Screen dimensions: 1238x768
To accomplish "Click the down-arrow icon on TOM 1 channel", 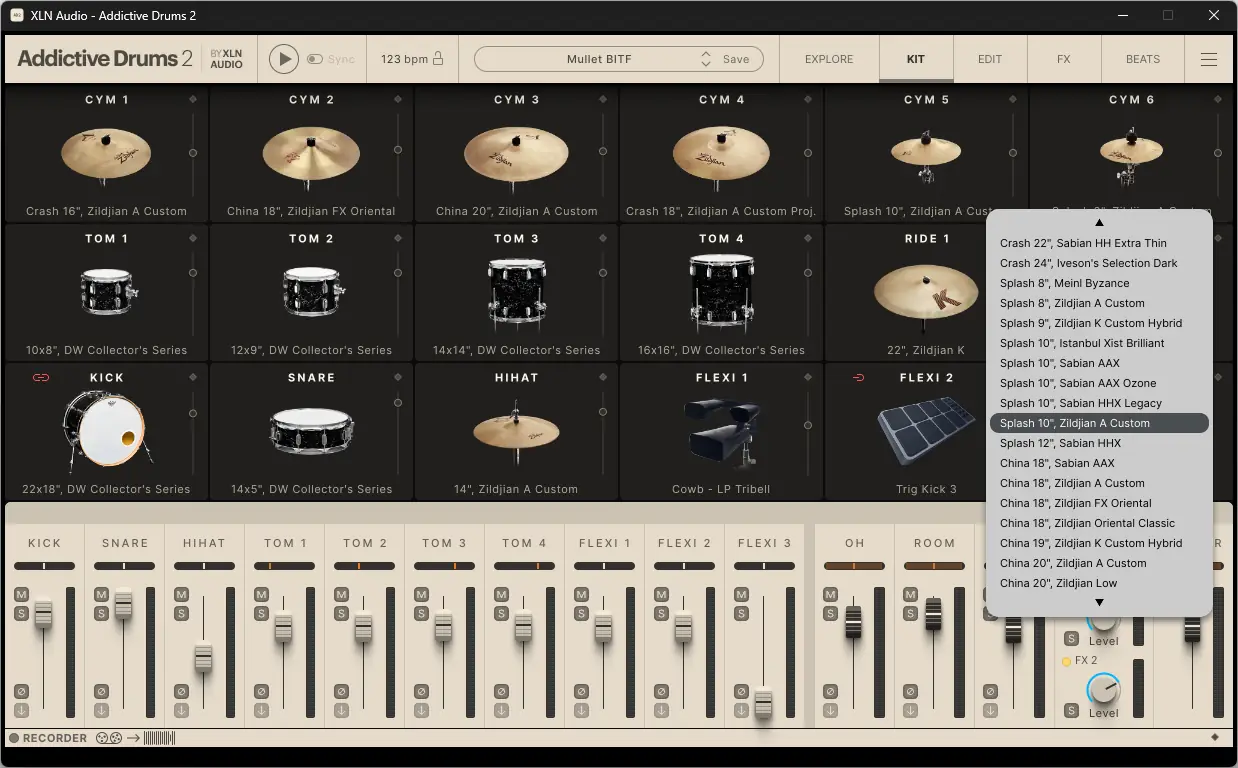I will [x=261, y=710].
